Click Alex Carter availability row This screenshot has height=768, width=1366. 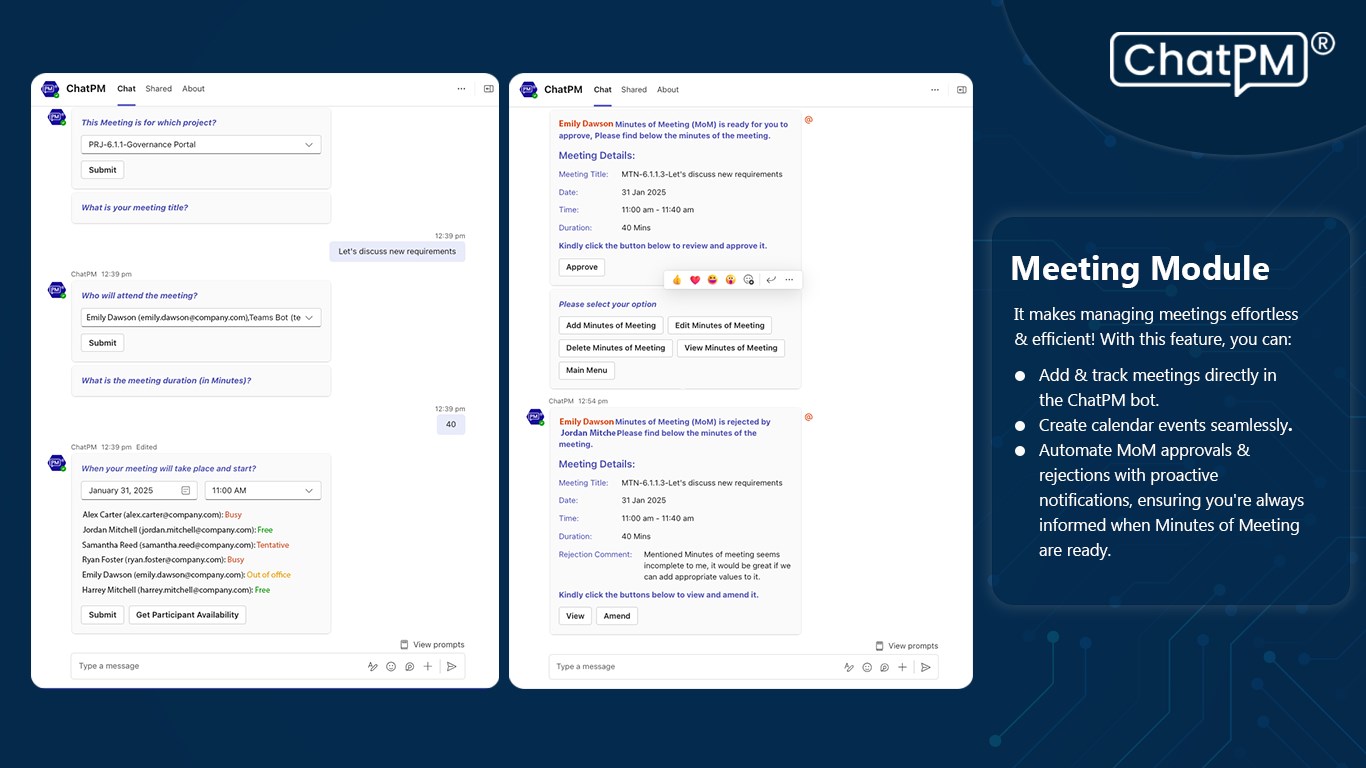tap(162, 515)
